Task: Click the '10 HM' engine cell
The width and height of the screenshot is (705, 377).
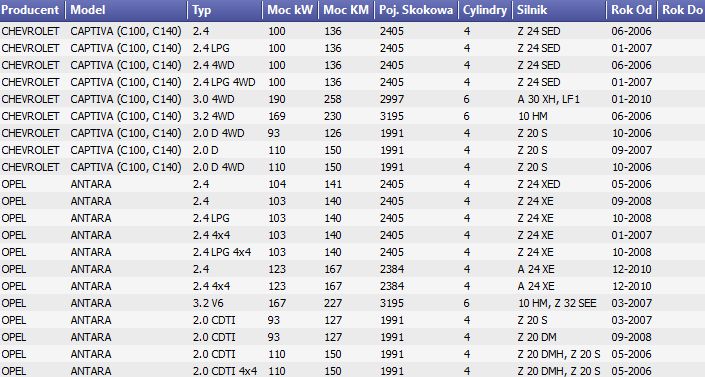Action: (x=533, y=116)
